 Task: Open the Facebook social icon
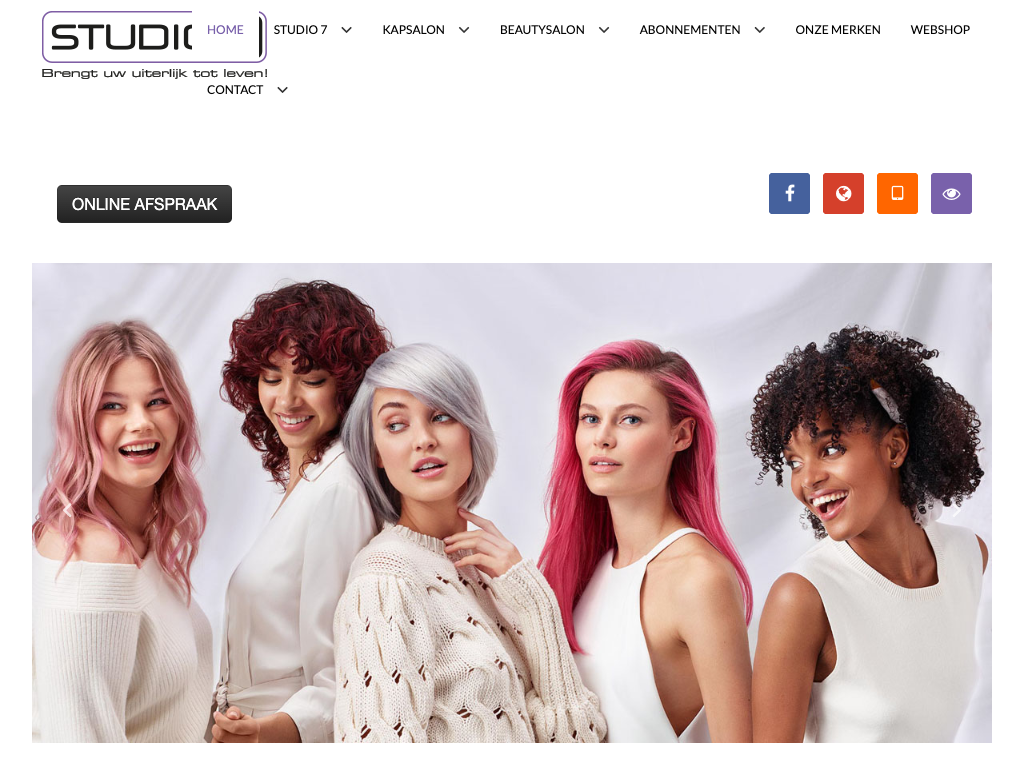tap(789, 193)
